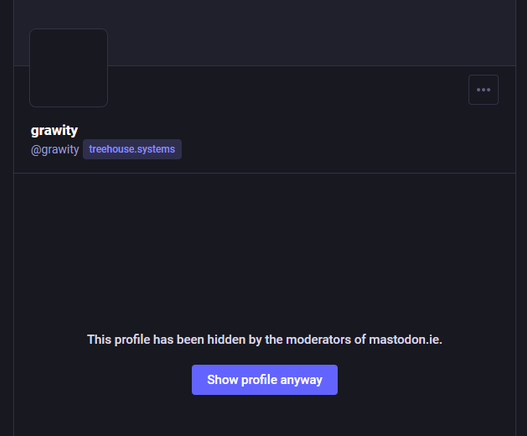Tap the ellipsis button beside the avatar
Image resolution: width=527 pixels, height=436 pixels.
[x=483, y=90]
